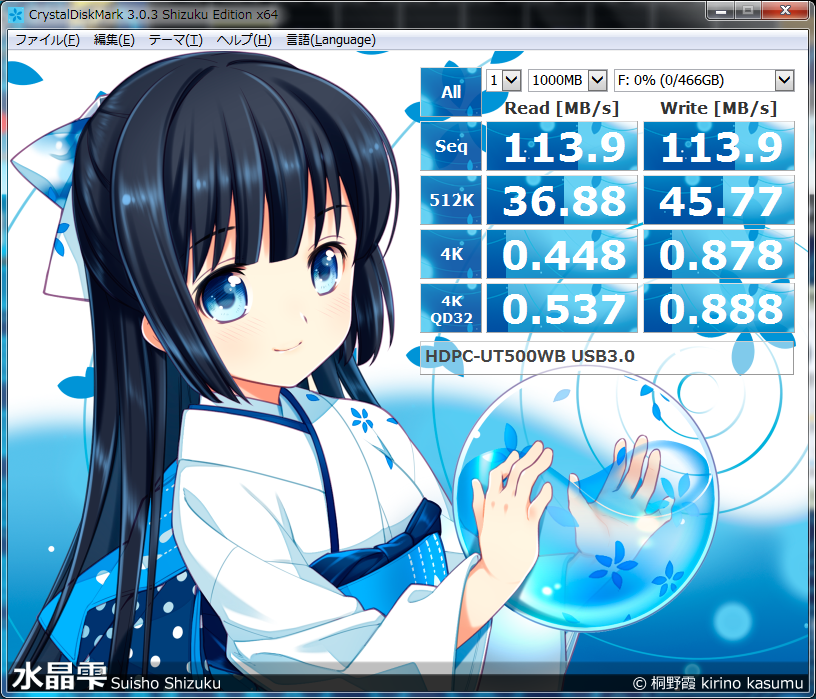This screenshot has height=699, width=816.
Task: Maximize the CrystalDiskMark window
Action: 748,10
